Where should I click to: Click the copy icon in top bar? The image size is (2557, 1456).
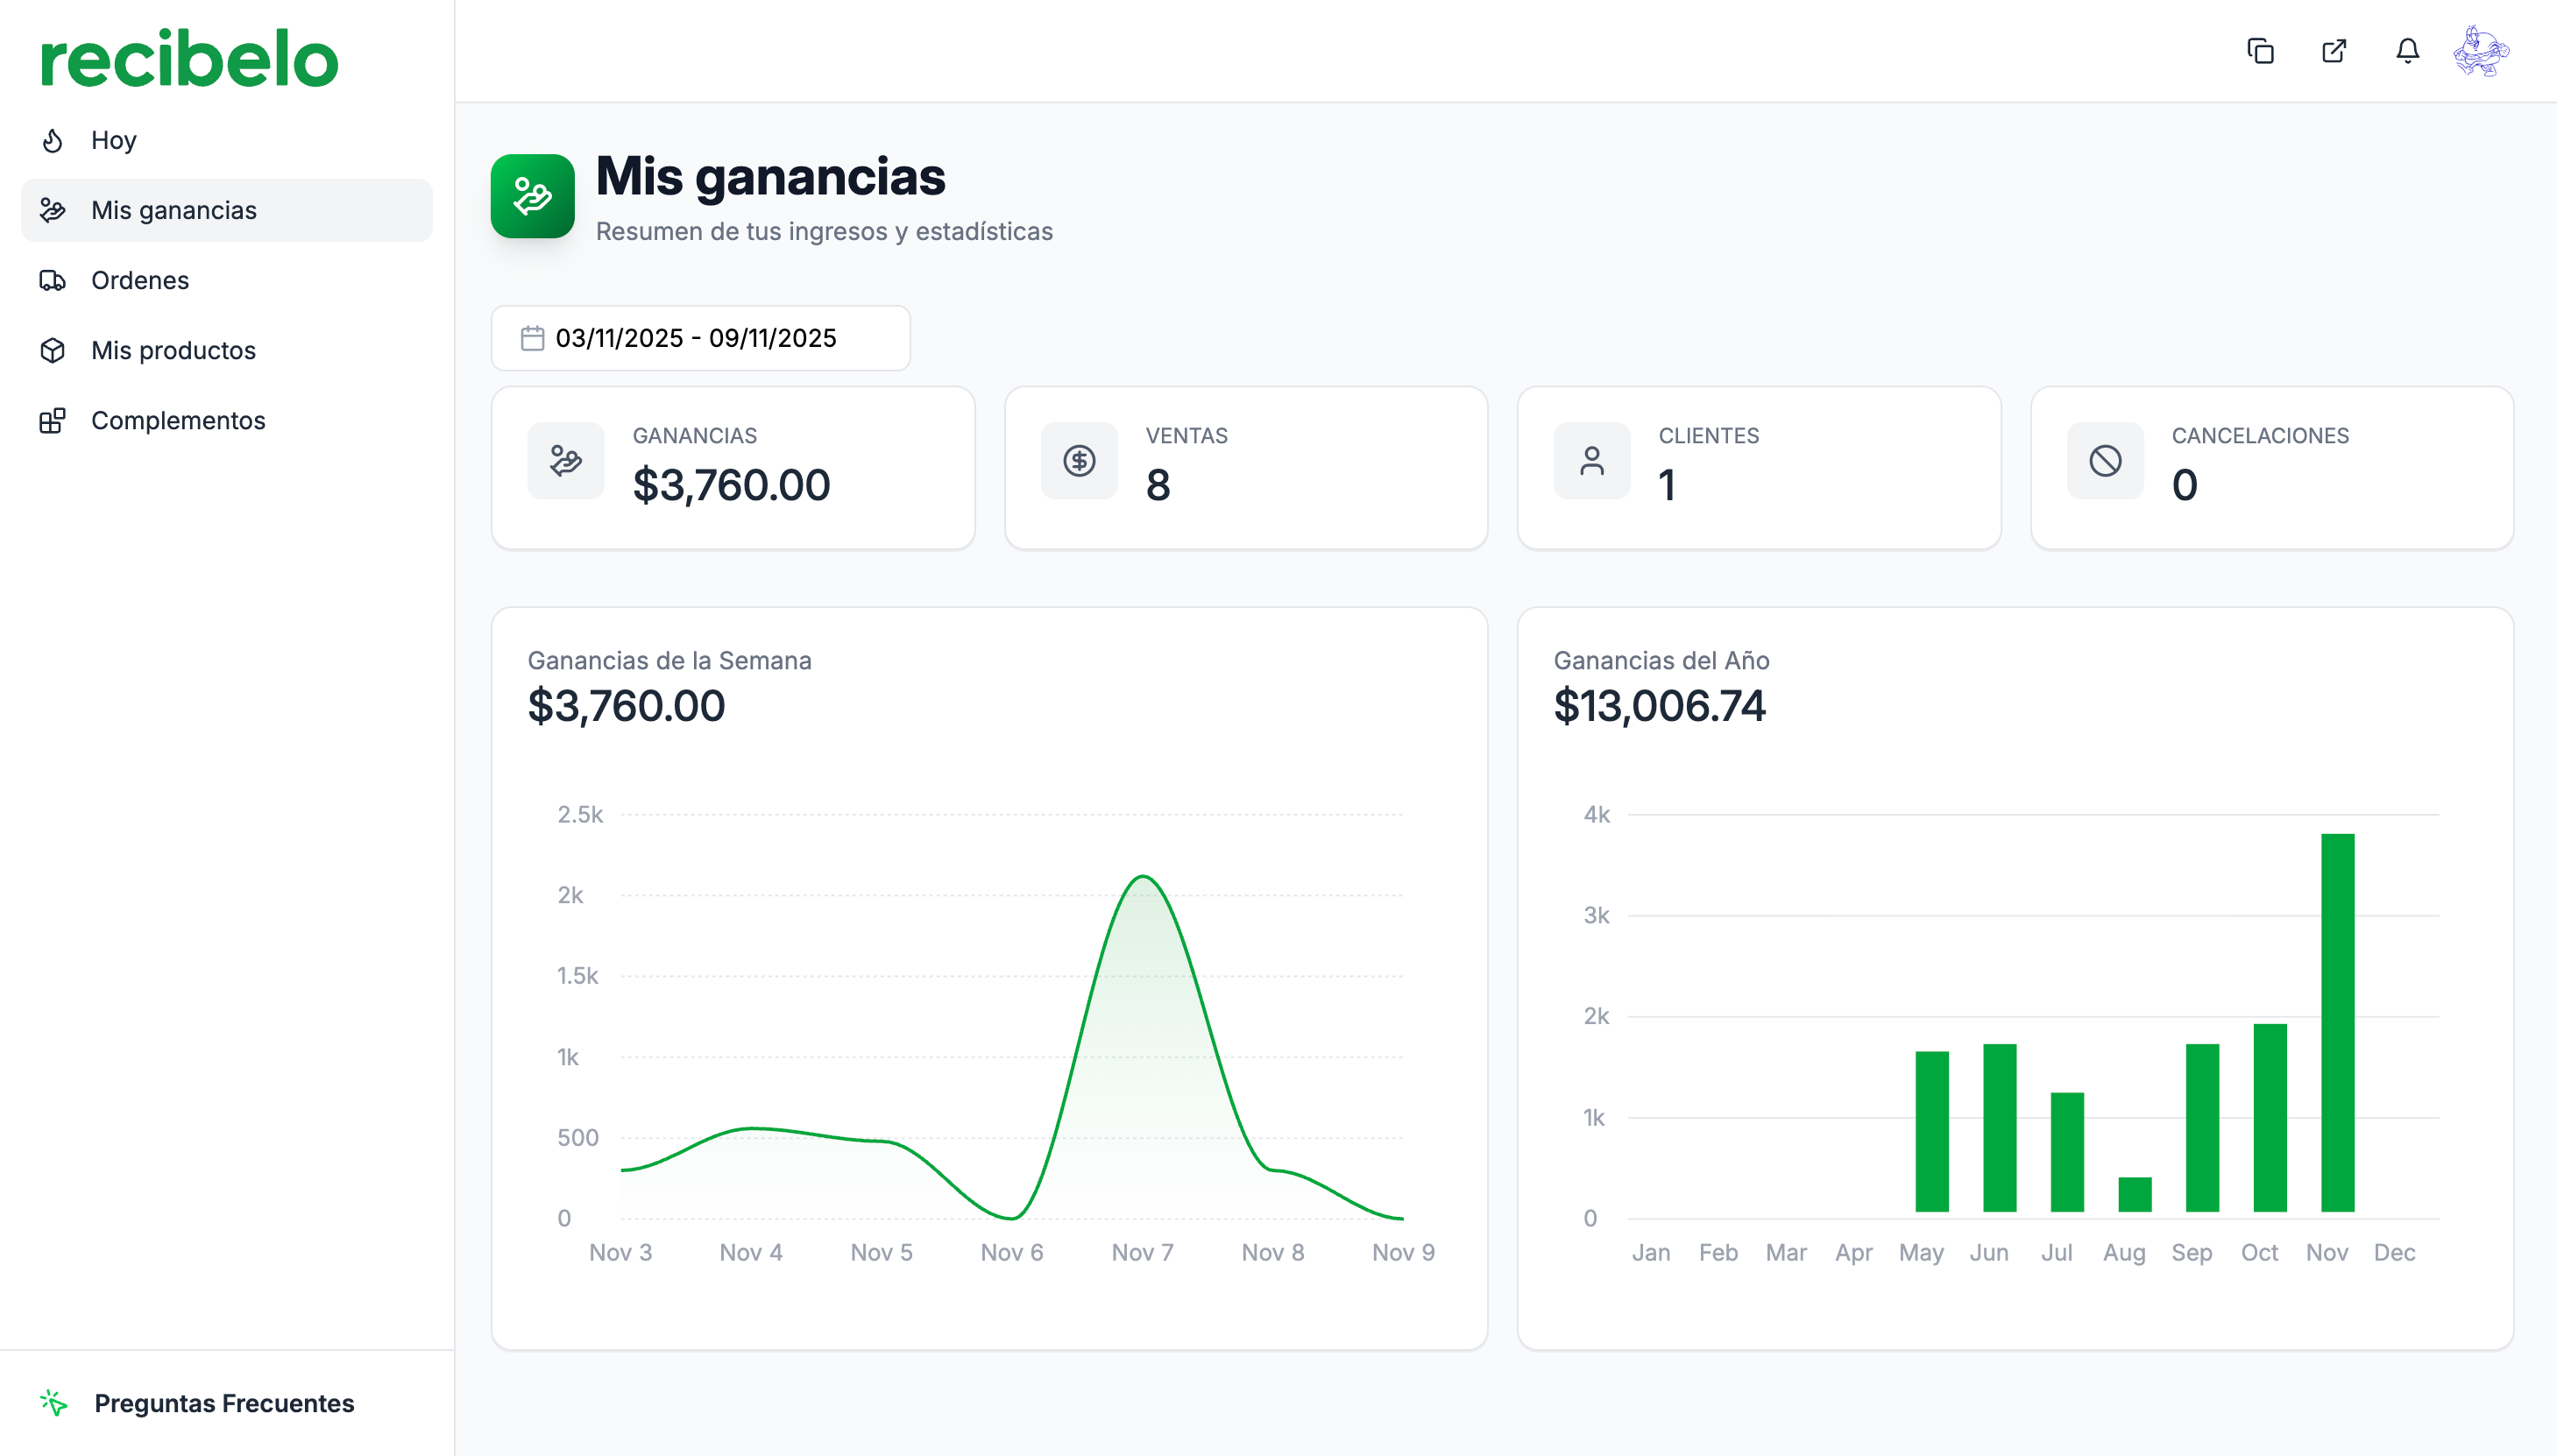point(2260,51)
